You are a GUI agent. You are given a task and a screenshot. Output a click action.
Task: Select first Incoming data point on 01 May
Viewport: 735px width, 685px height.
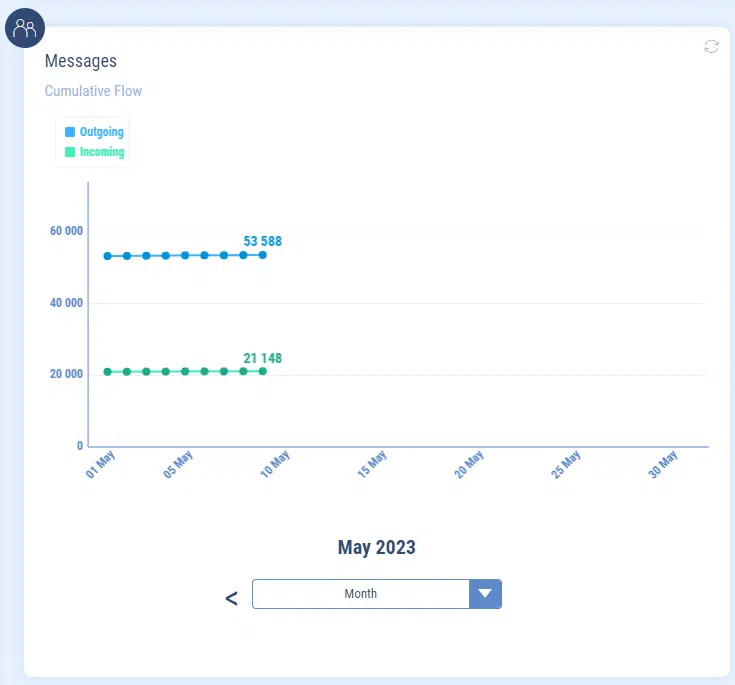coord(108,371)
